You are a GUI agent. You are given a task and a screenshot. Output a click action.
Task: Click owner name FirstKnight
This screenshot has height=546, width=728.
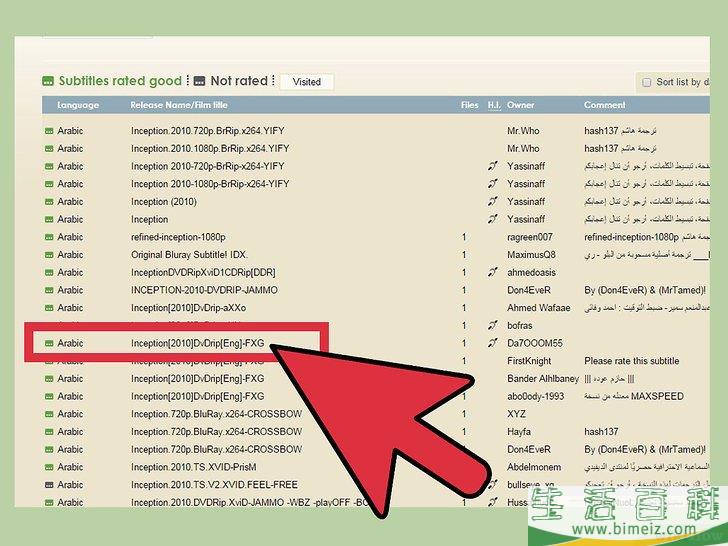[529, 361]
